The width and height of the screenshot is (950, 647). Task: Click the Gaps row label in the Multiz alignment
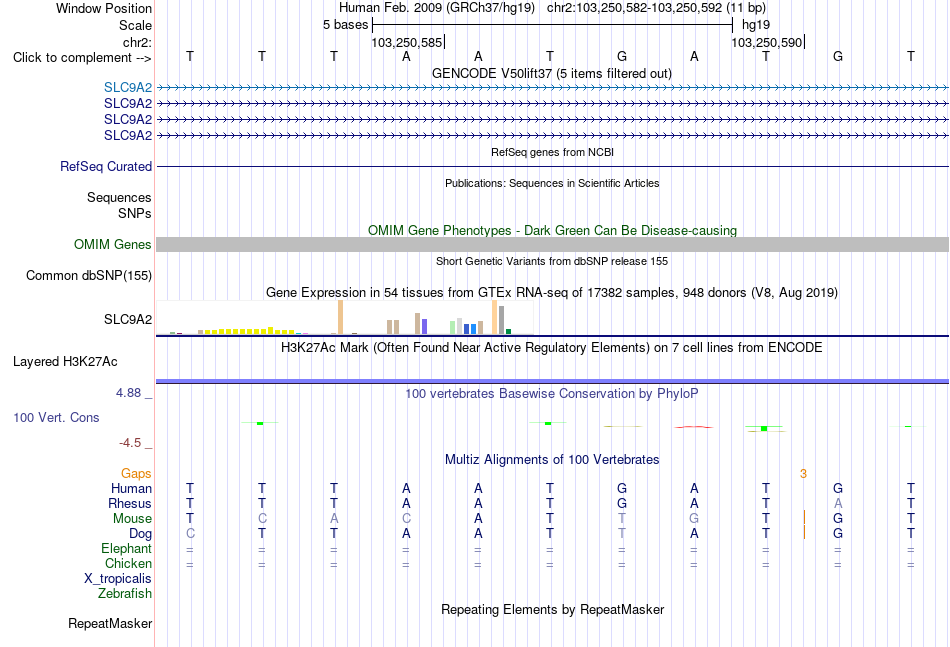tap(136, 474)
